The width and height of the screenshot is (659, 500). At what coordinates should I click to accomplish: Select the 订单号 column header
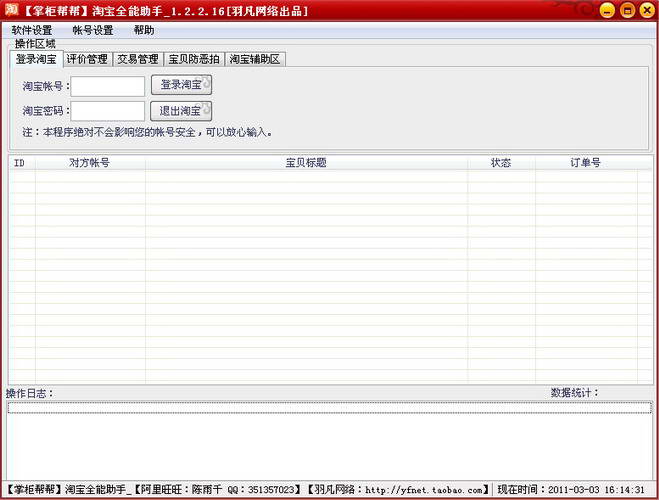coord(585,162)
